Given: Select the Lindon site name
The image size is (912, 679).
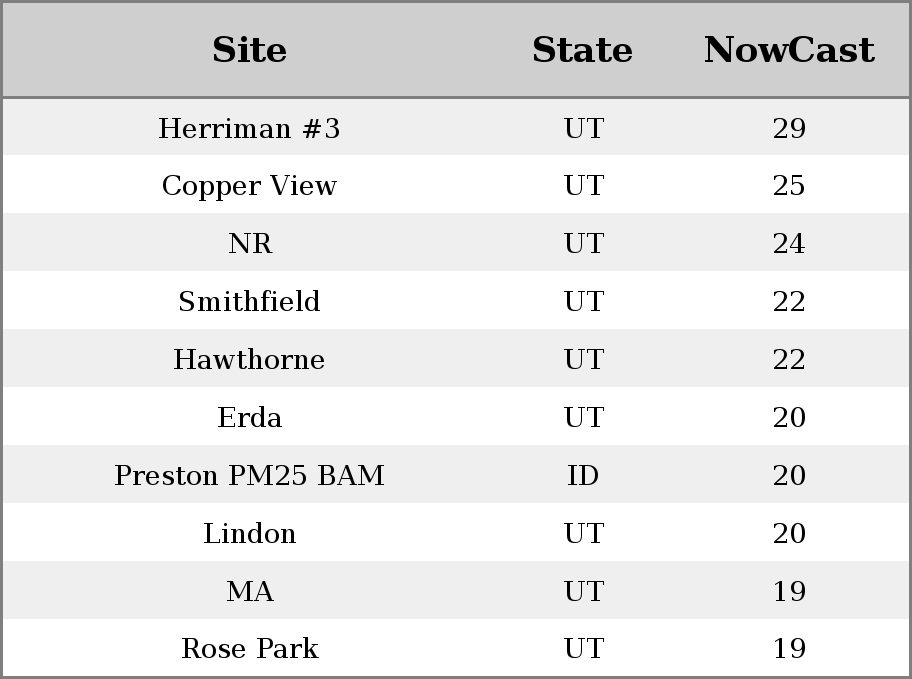Looking at the screenshot, I should 249,534.
